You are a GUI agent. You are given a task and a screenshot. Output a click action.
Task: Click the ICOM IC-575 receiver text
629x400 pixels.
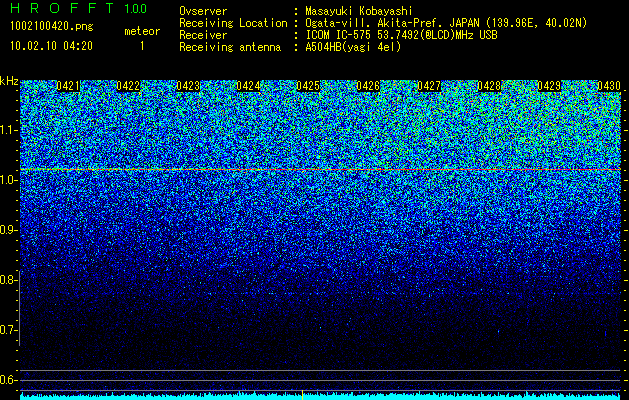(x=401, y=35)
